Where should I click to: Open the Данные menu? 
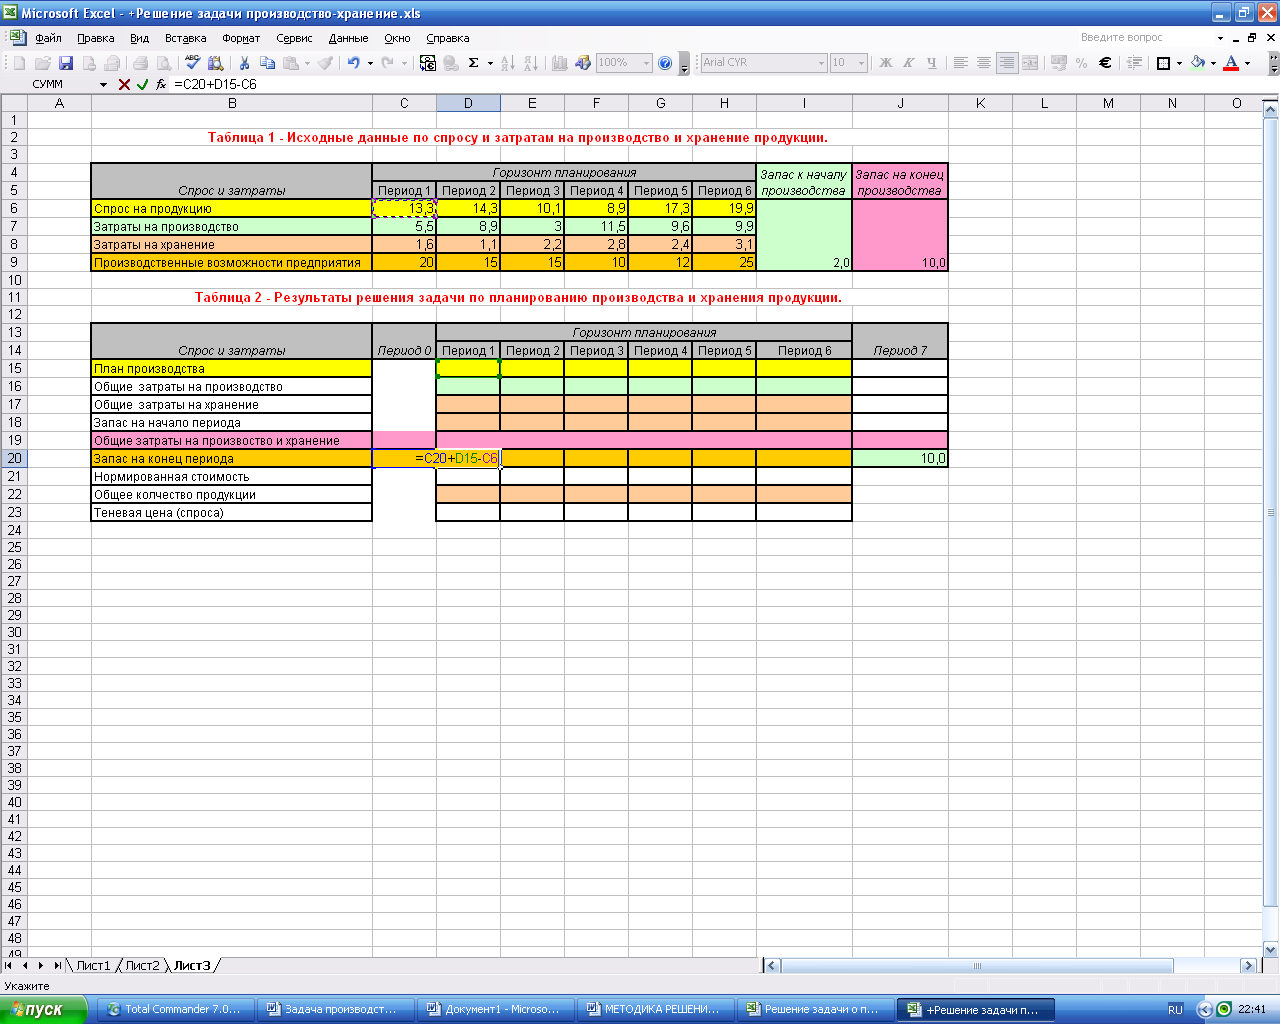348,38
